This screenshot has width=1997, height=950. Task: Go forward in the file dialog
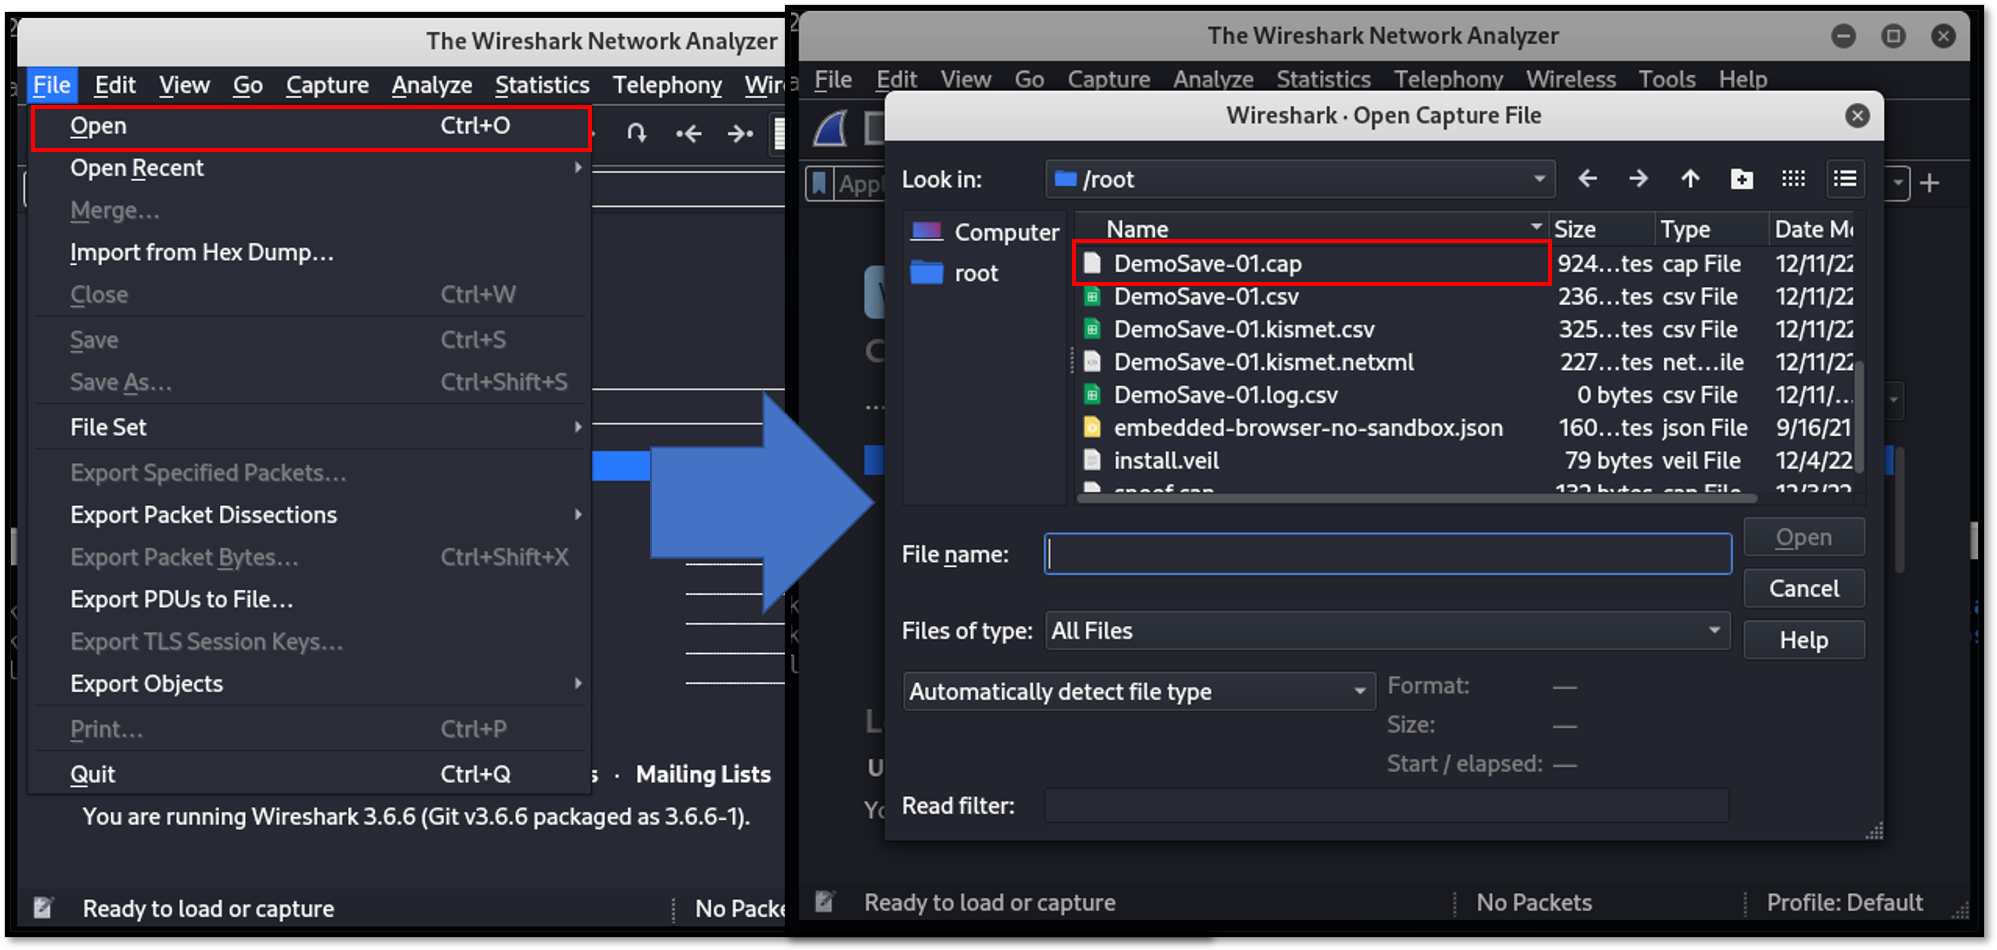click(1638, 179)
